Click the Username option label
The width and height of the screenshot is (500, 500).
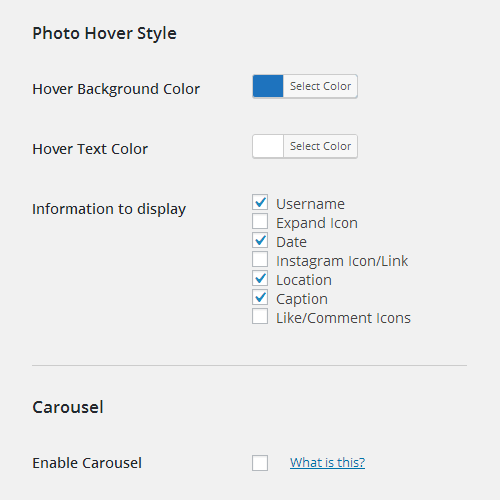tap(310, 204)
